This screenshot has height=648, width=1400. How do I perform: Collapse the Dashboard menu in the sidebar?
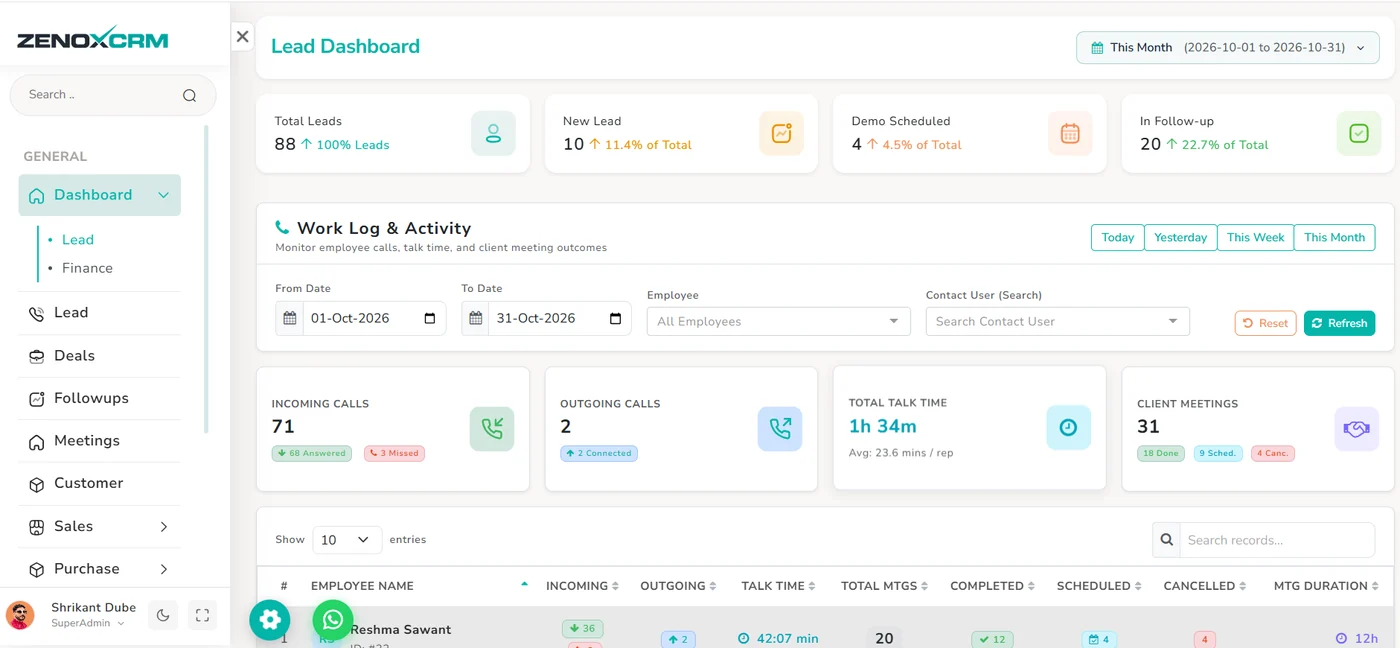pyautogui.click(x=99, y=195)
